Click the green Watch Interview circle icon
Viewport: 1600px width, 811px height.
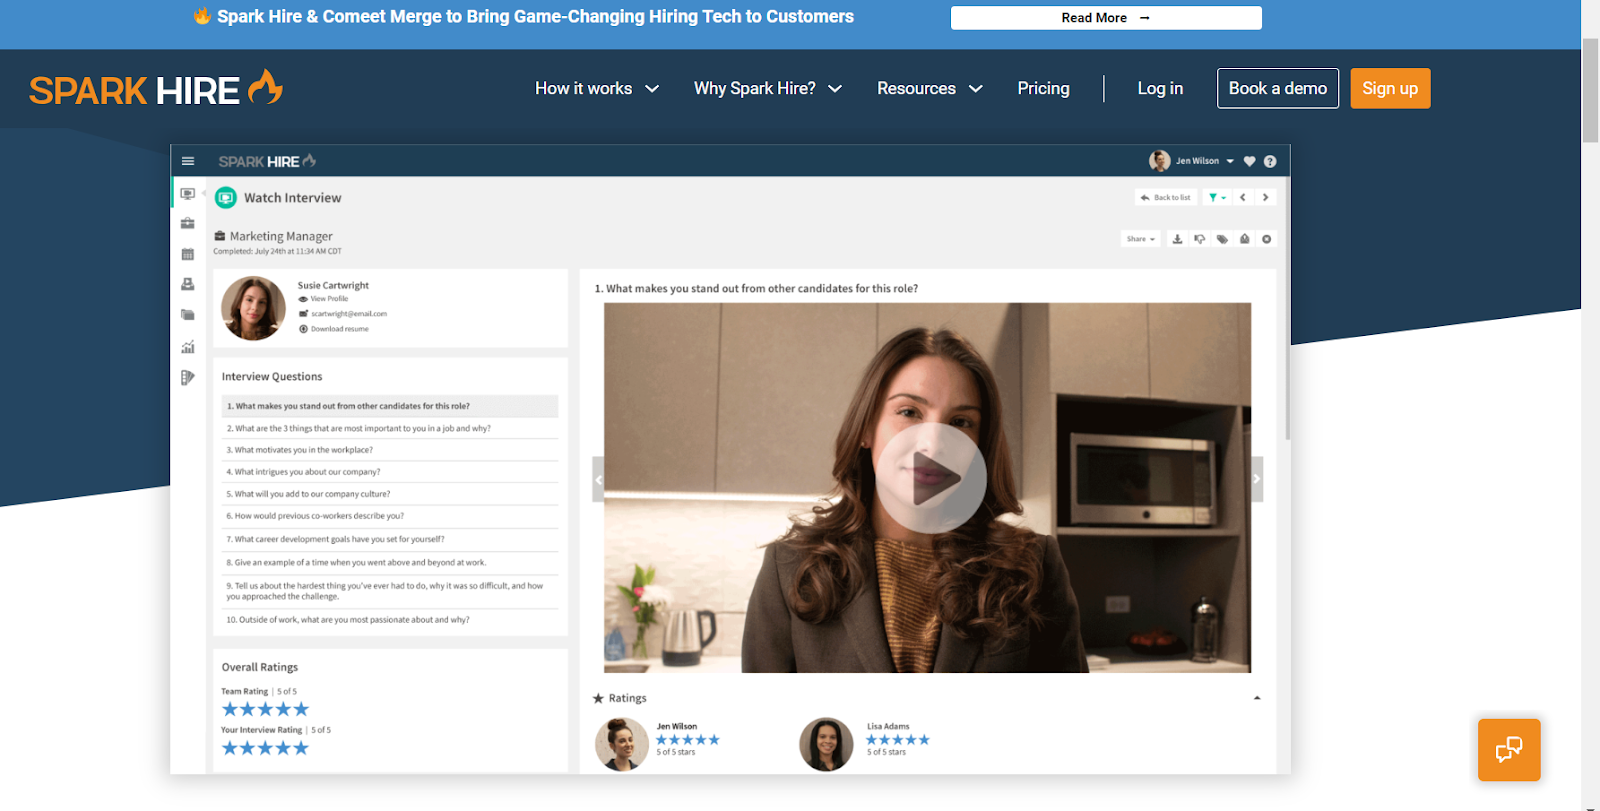pos(226,198)
